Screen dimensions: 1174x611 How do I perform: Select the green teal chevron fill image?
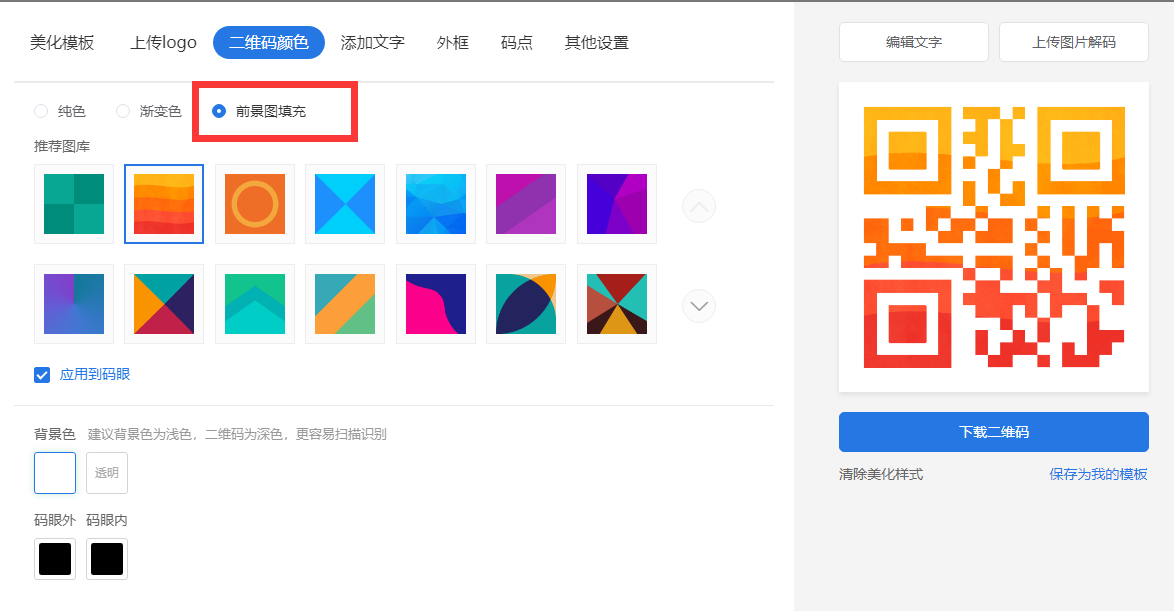[x=255, y=304]
